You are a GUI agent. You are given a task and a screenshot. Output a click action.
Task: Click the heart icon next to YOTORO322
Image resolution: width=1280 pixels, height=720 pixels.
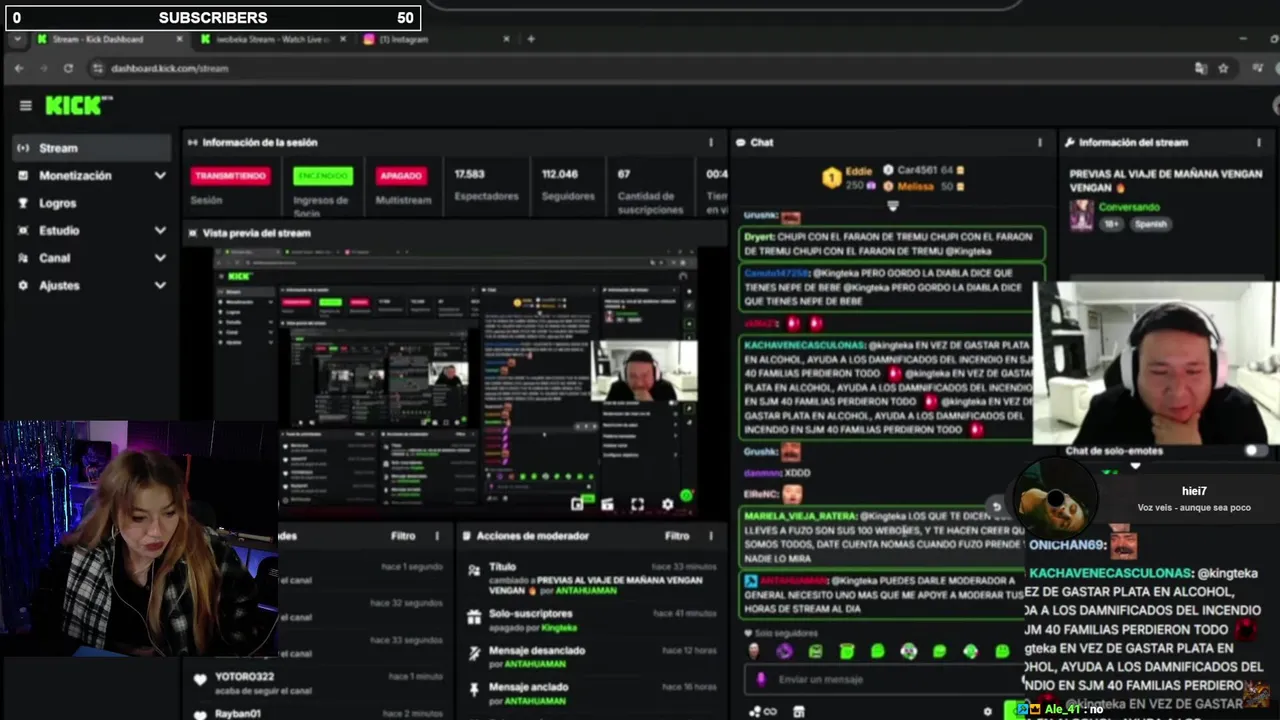click(x=199, y=680)
